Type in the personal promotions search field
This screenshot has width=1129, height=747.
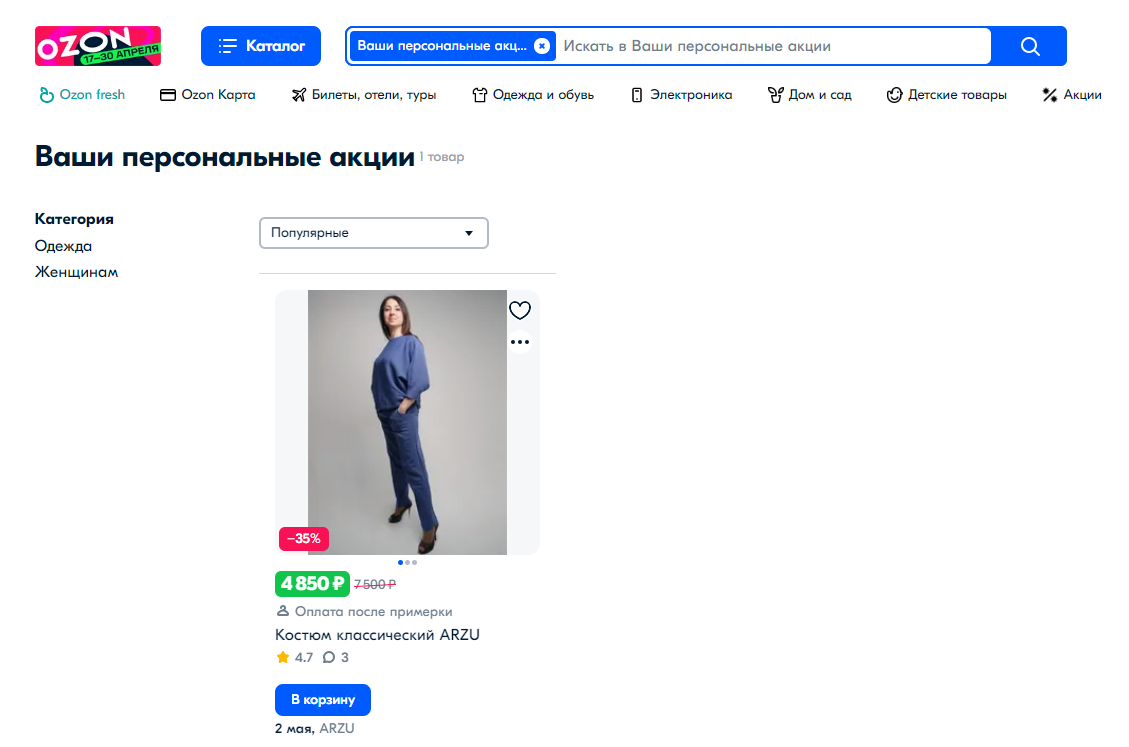click(770, 46)
